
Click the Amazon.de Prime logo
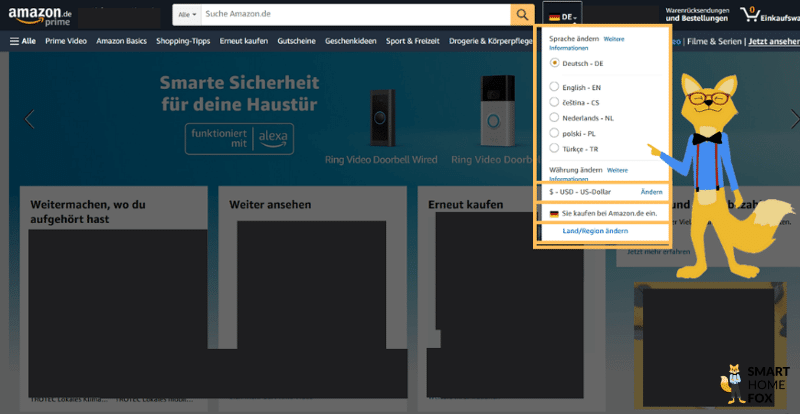pos(40,15)
